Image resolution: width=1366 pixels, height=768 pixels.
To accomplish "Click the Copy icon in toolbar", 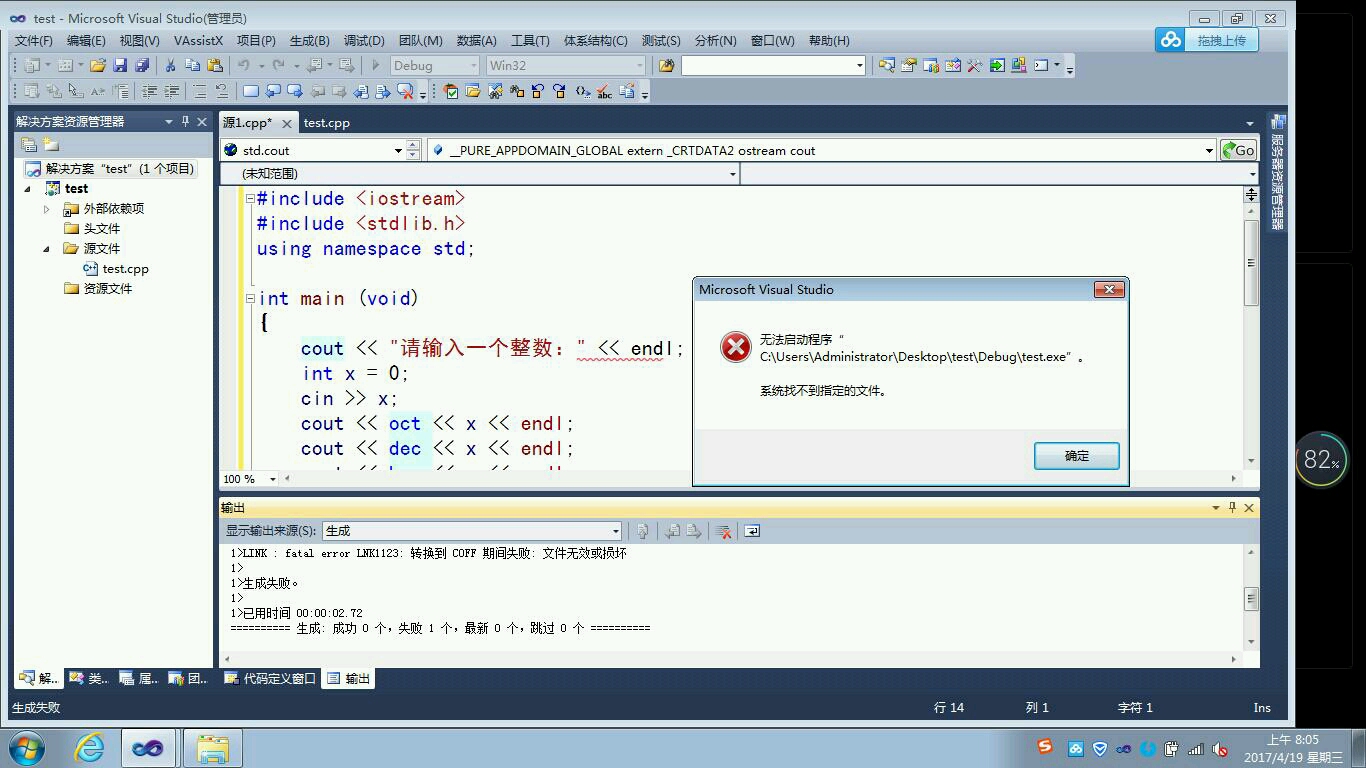I will coord(192,65).
